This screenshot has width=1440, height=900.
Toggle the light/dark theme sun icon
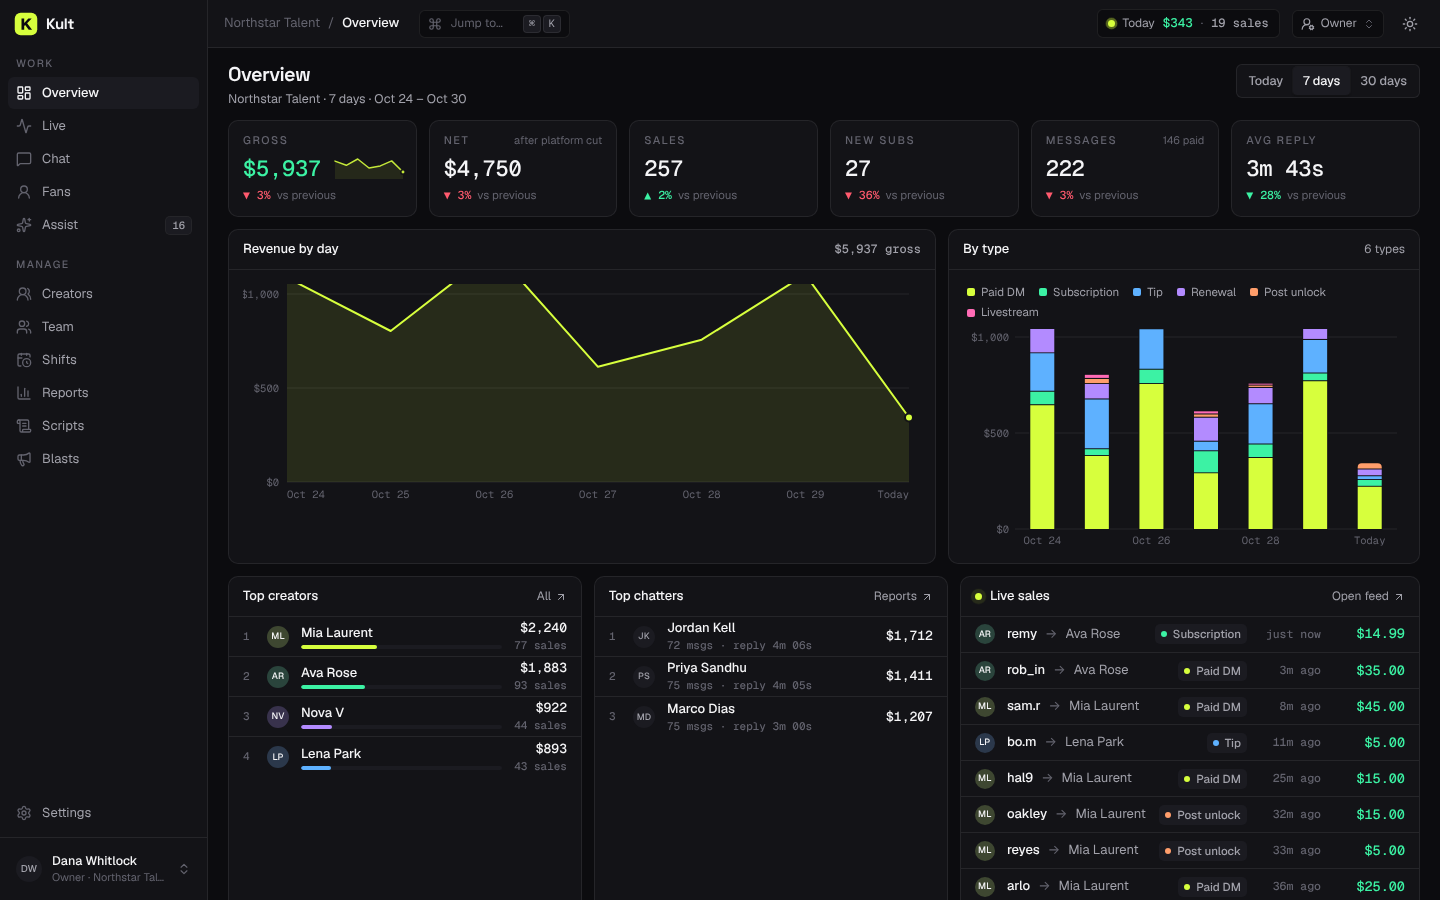1410,24
